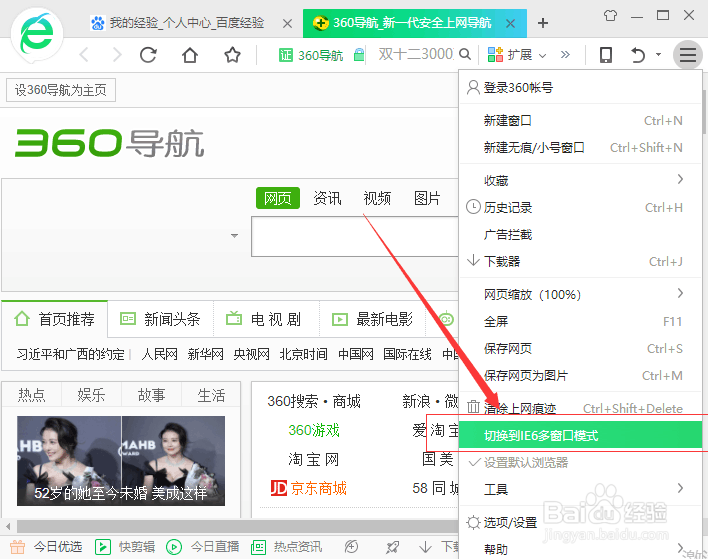Open the 360游戏 link

tap(314, 430)
